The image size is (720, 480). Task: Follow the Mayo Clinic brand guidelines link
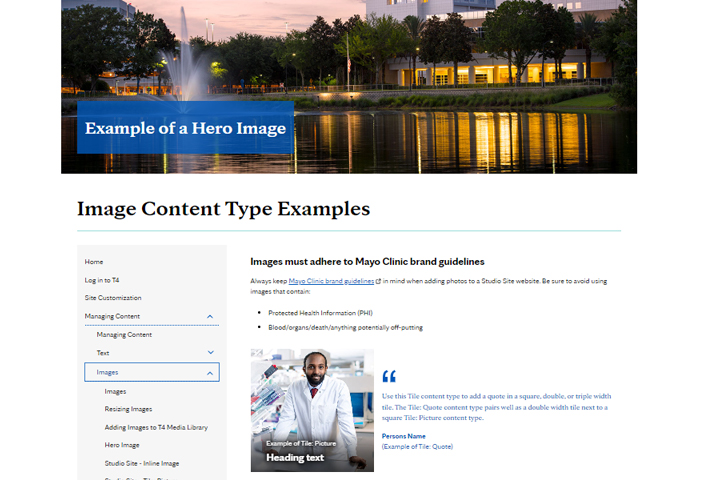click(331, 281)
